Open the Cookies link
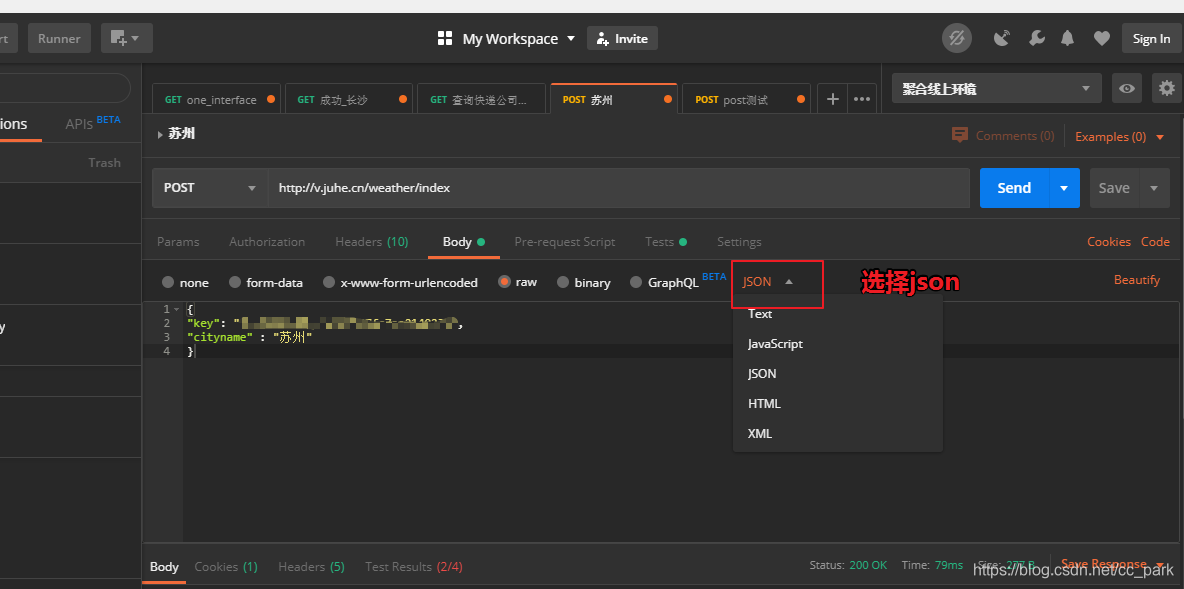Viewport: 1184px width, 589px height. pyautogui.click(x=1108, y=242)
